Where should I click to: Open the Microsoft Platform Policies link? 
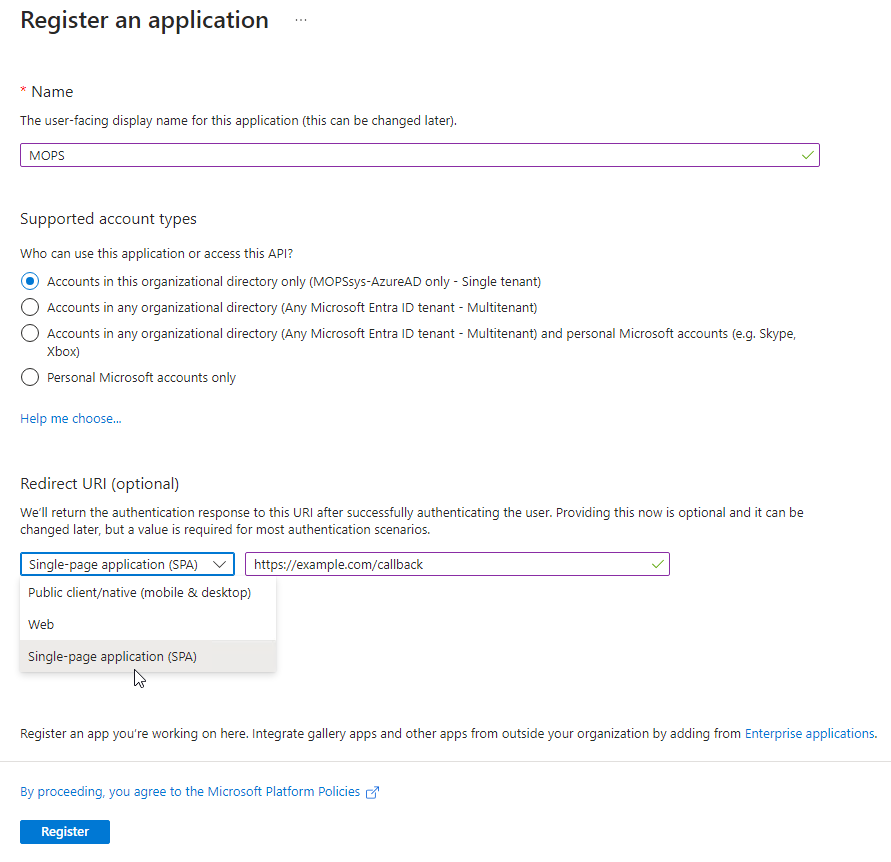click(x=190, y=792)
